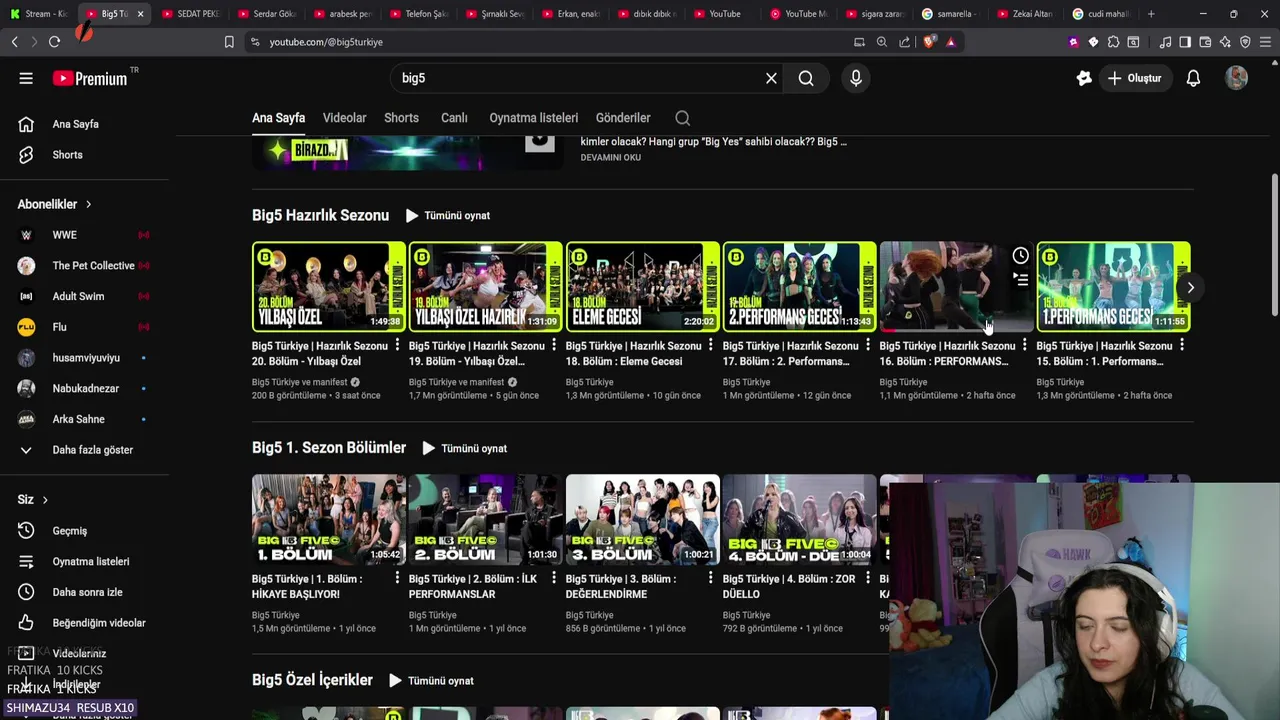Open options for 18. Bölüm Eleme Gecesi
The width and height of the screenshot is (1280, 720).
coord(711,345)
